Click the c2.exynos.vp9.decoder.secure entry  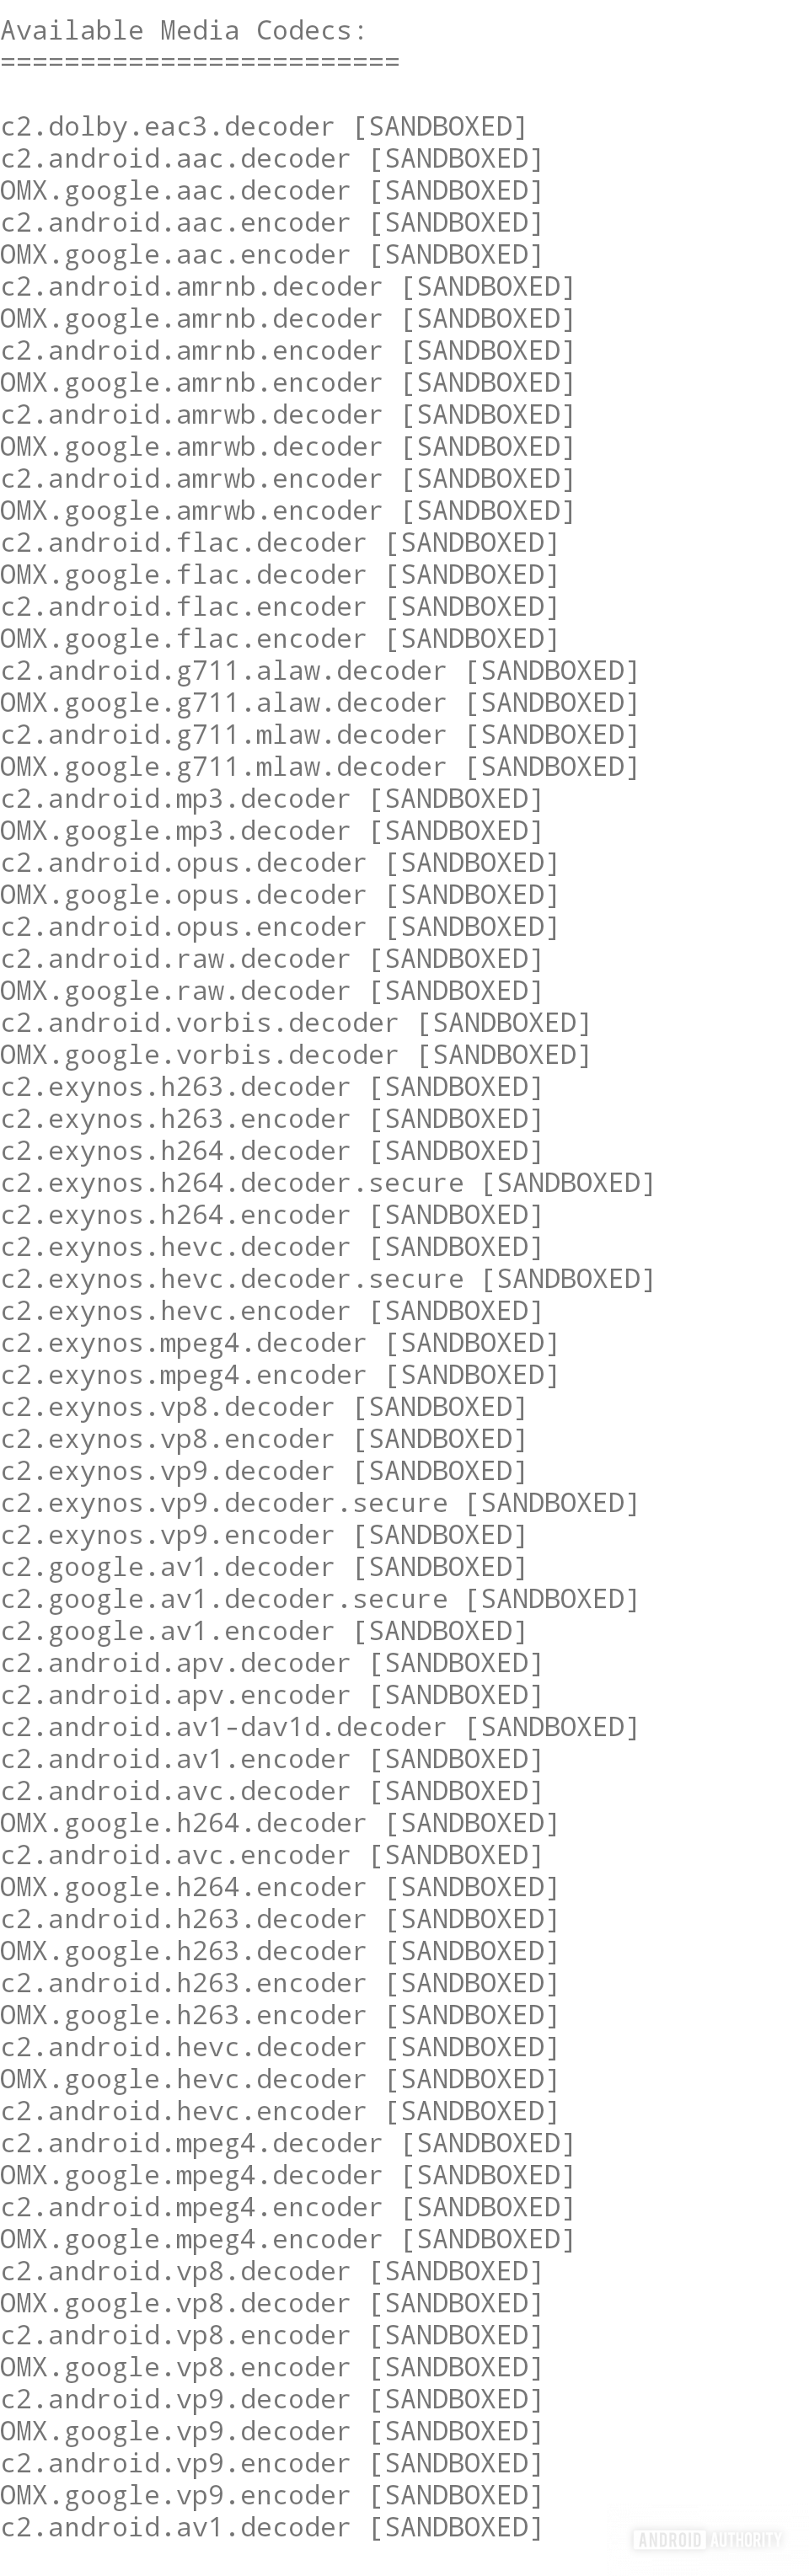(x=319, y=1503)
